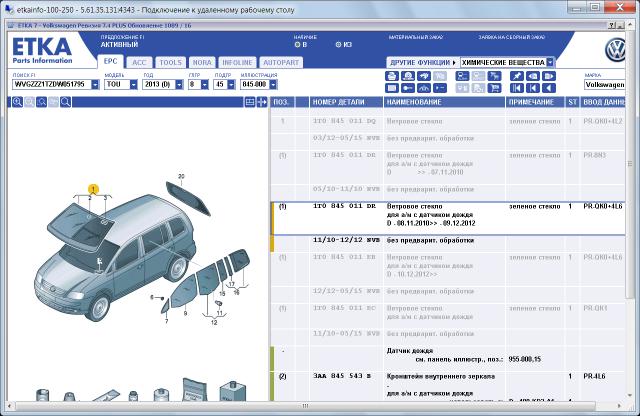
Task: Click the key-shaped toolbar icon
Action: click(408, 88)
